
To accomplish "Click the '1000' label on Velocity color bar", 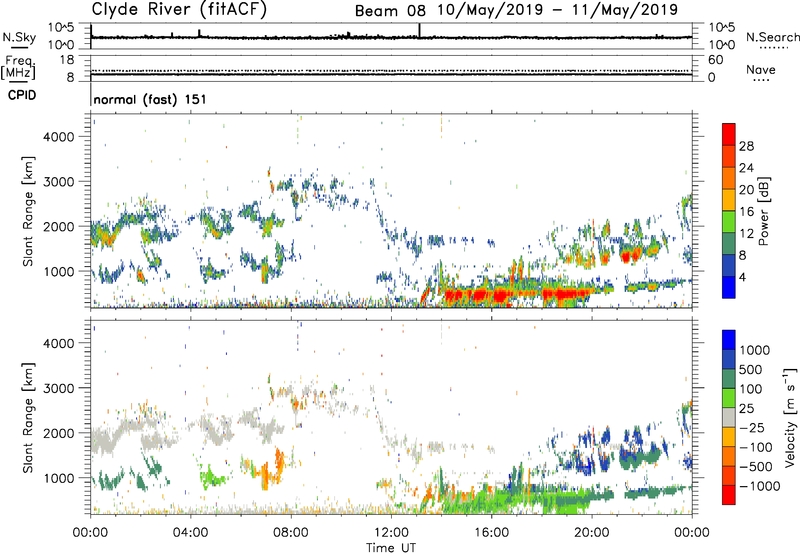I will [x=754, y=350].
